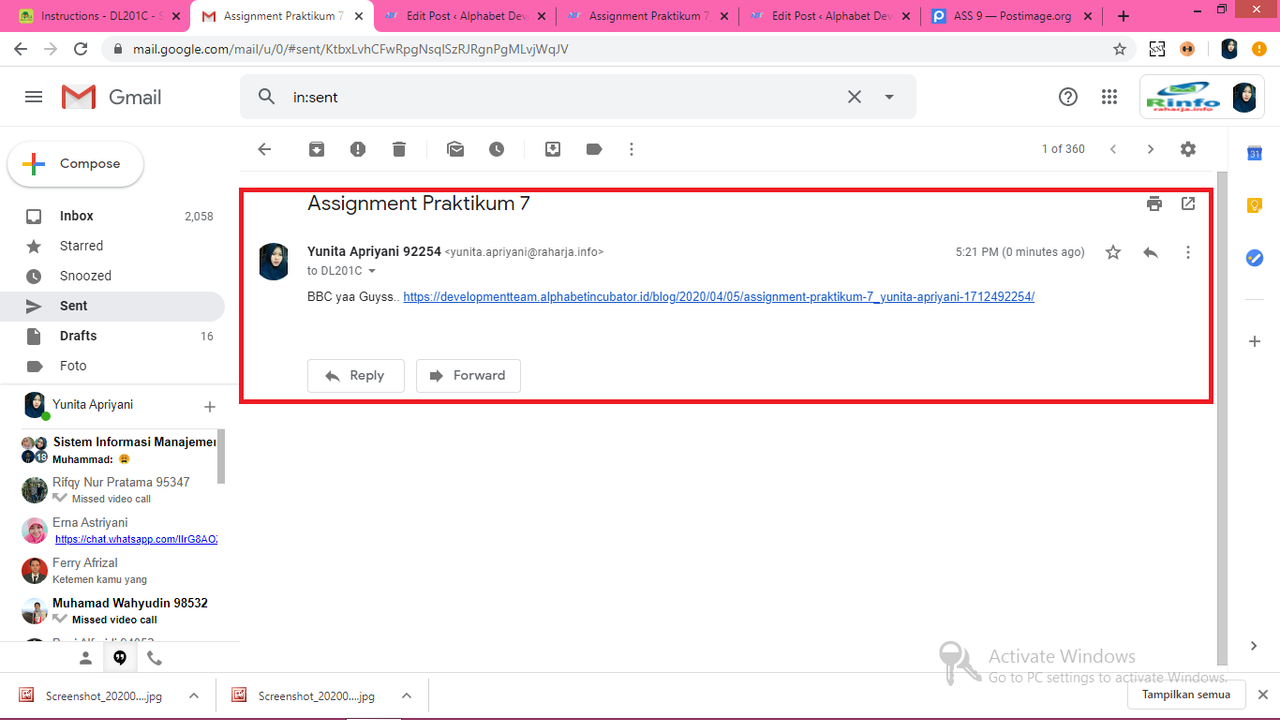
Task: Show recipient details arrow next to DL201C
Action: 372,271
